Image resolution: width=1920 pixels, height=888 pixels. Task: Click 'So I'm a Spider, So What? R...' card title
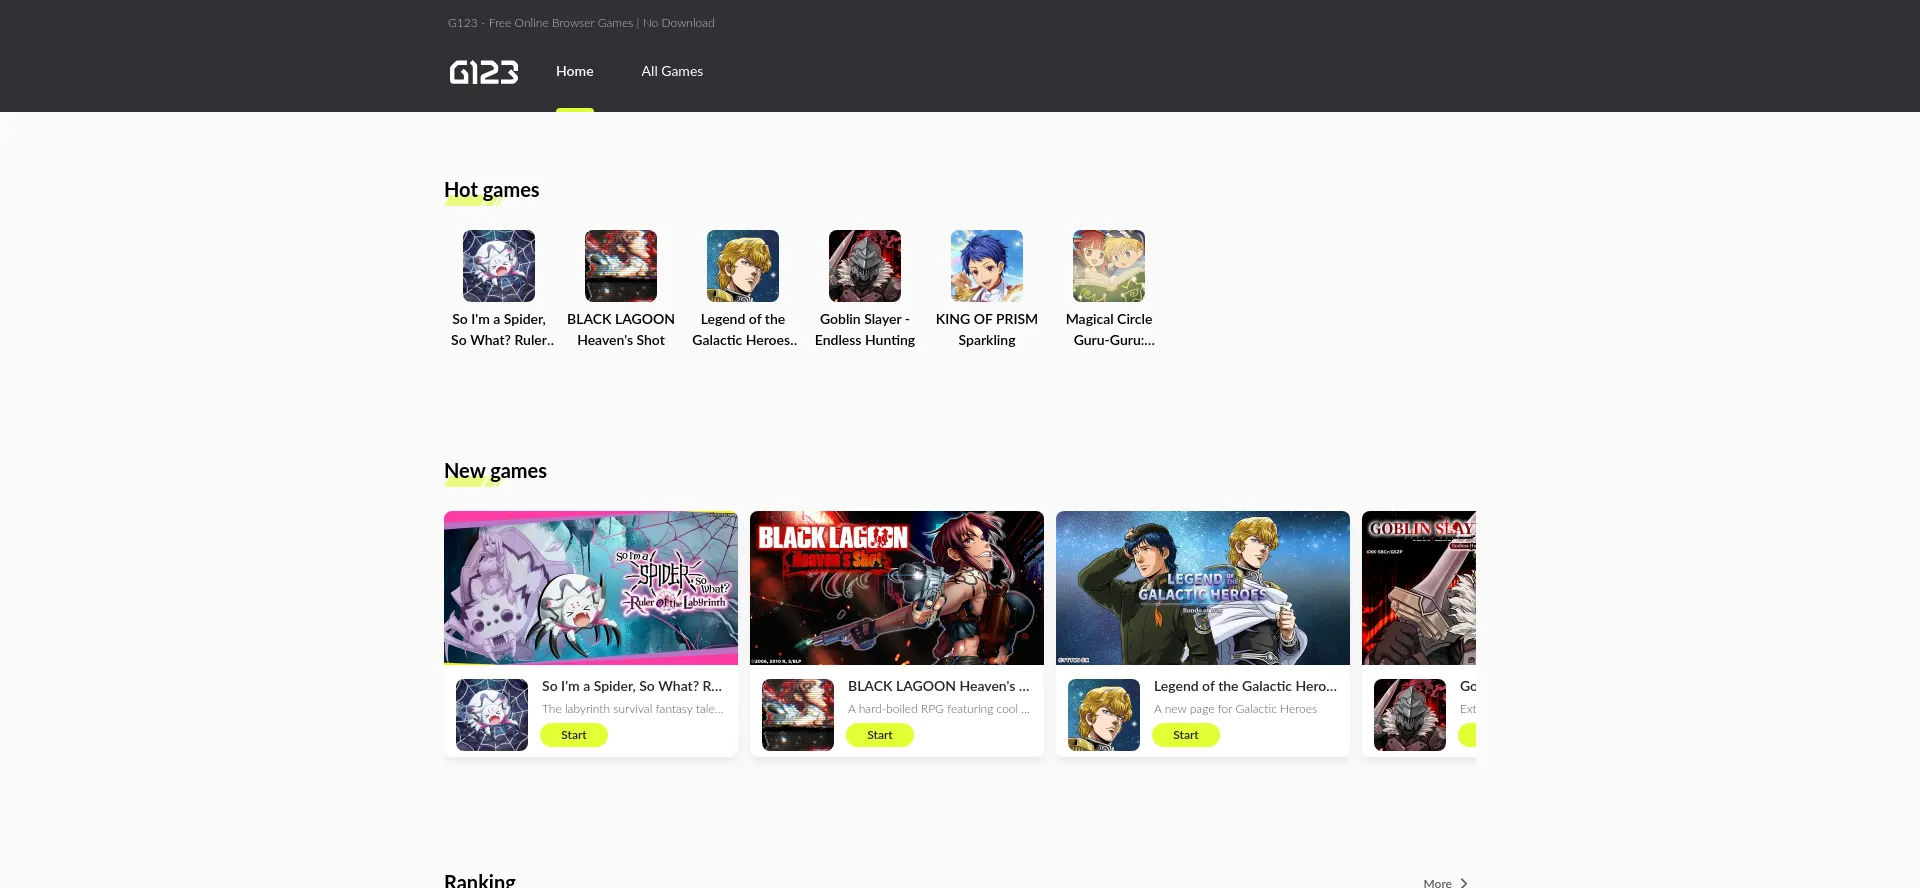tap(632, 686)
